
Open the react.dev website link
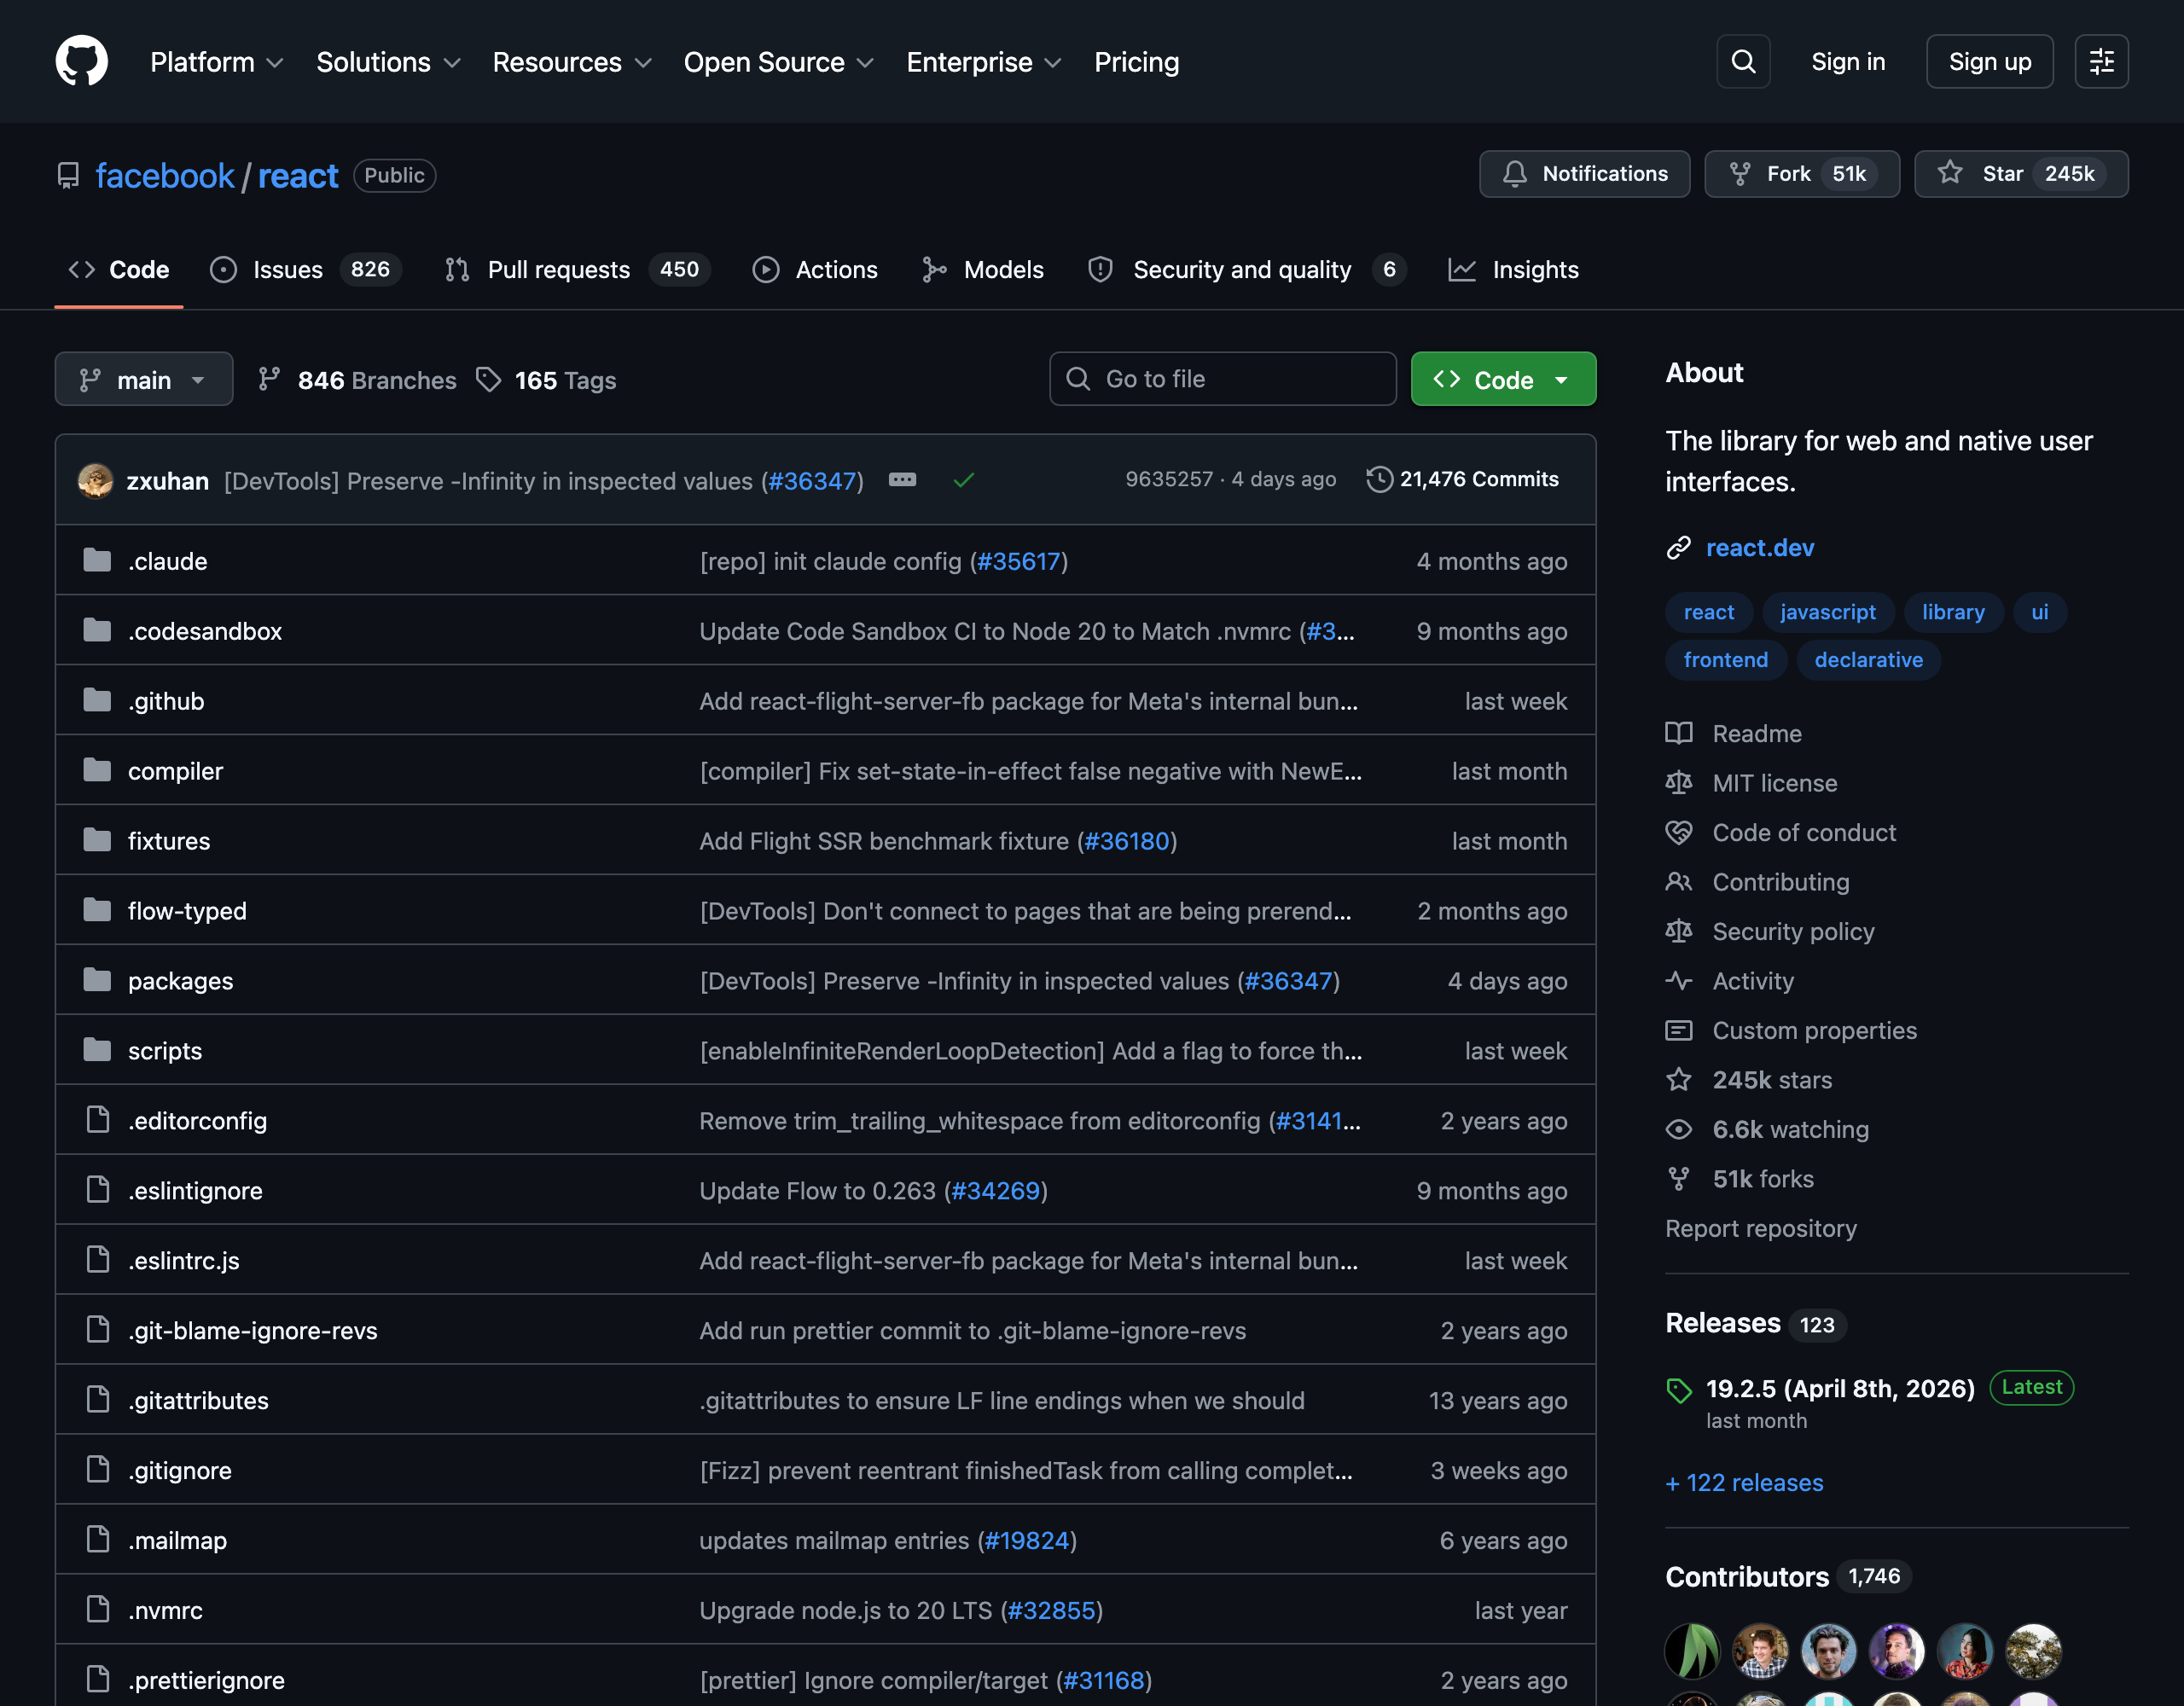point(1759,548)
